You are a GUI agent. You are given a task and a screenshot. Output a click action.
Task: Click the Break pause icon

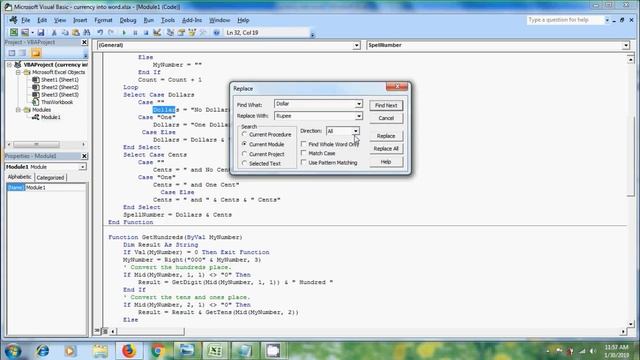[x=135, y=32]
